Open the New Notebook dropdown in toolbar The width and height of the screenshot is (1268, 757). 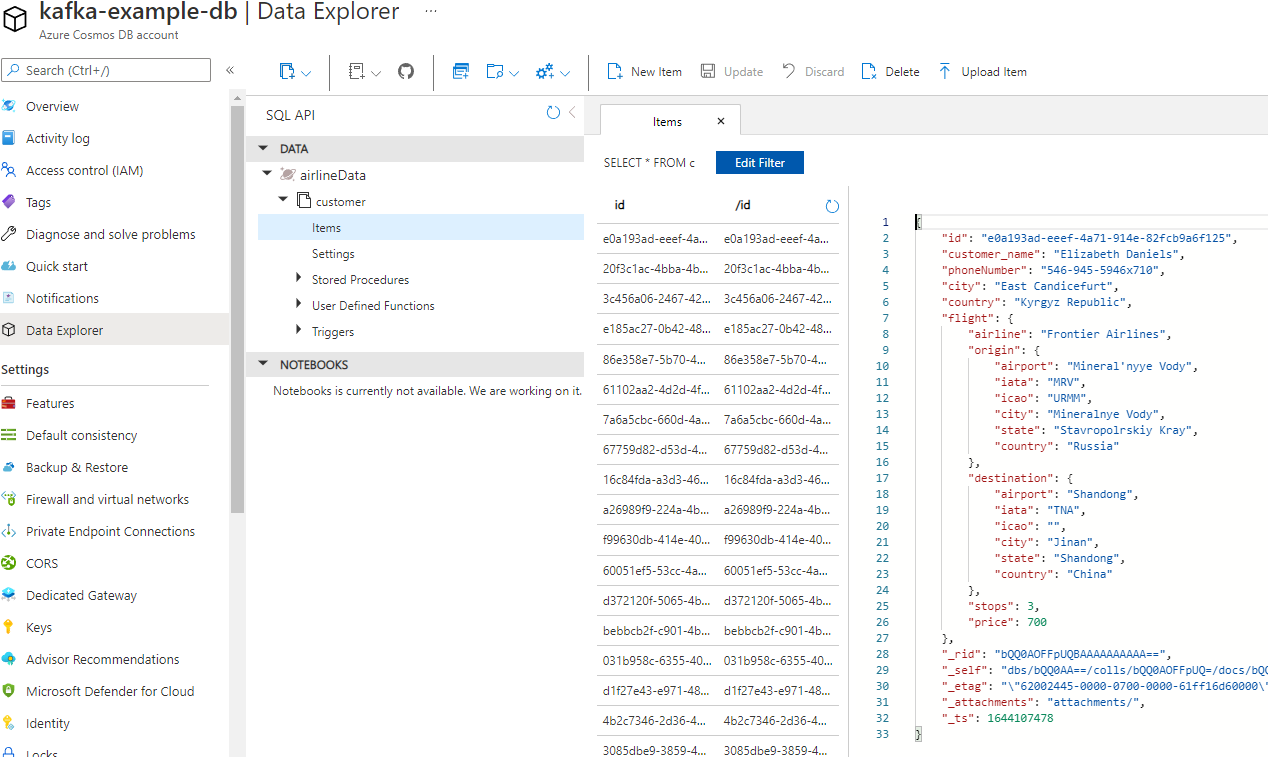click(365, 72)
